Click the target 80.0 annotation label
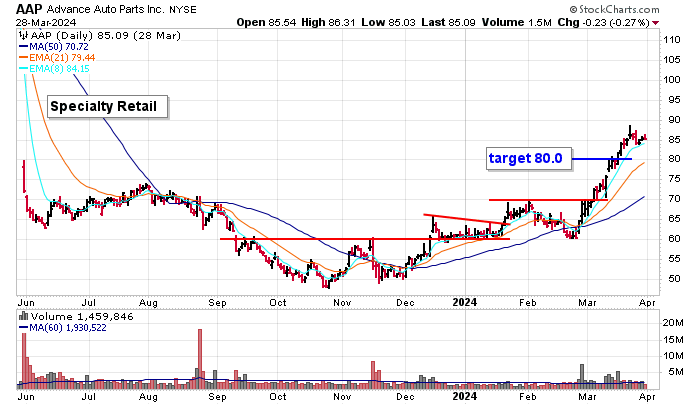This screenshot has width=700, height=405. [529, 159]
